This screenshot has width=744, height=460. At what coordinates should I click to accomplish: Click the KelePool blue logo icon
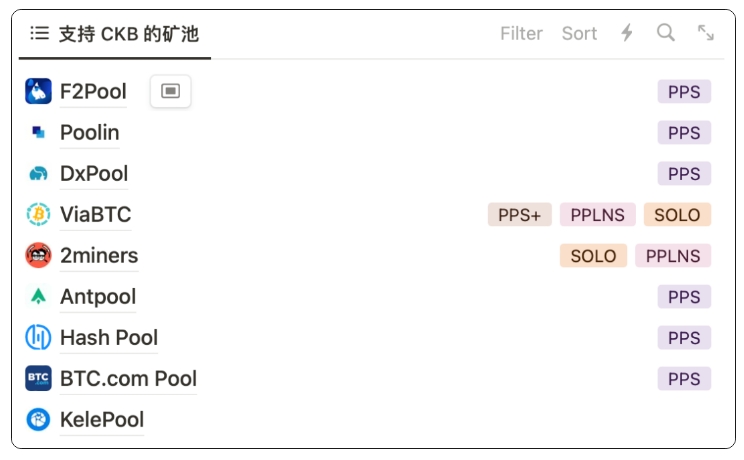38,420
